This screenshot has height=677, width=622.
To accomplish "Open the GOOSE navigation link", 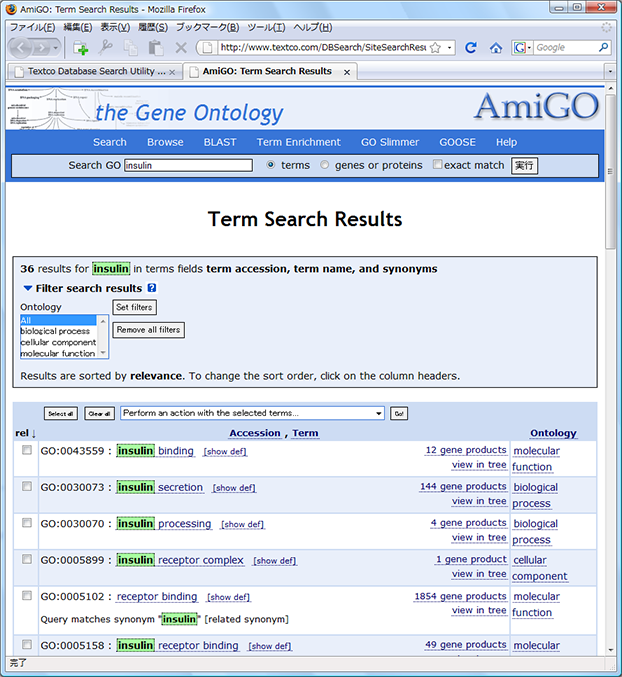I will click(458, 142).
